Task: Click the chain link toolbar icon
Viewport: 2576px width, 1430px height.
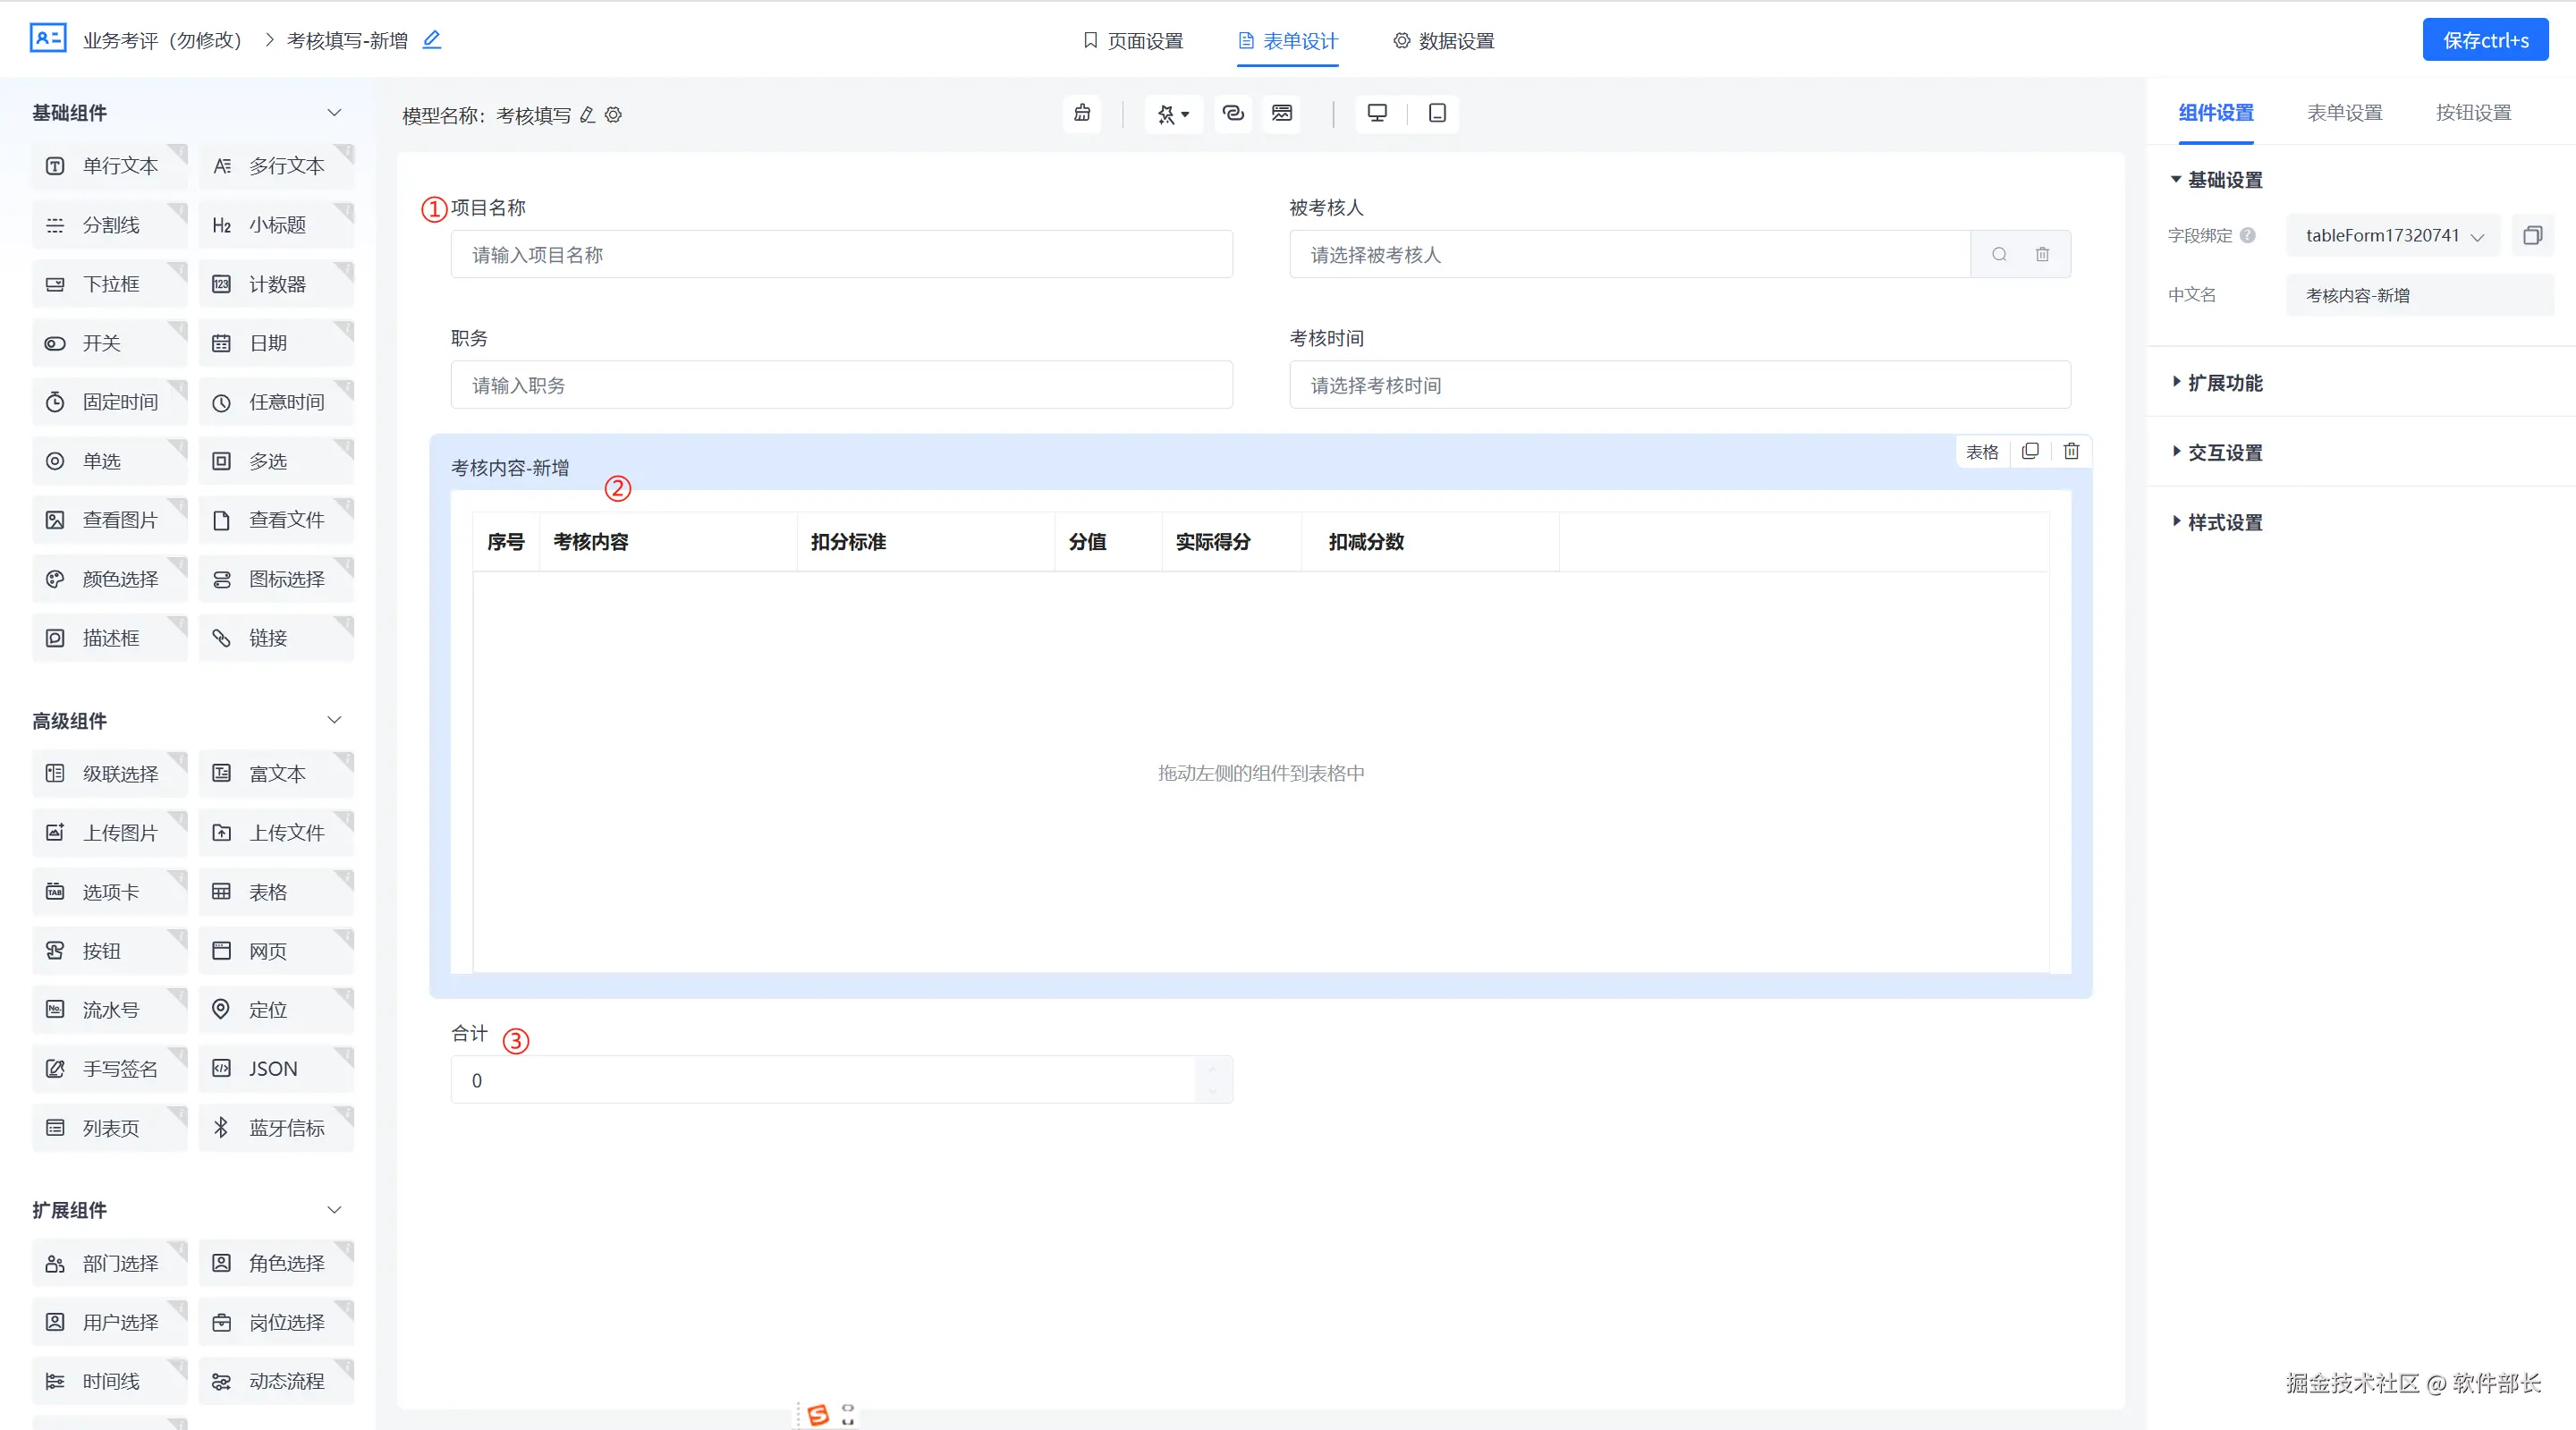Action: (1233, 113)
